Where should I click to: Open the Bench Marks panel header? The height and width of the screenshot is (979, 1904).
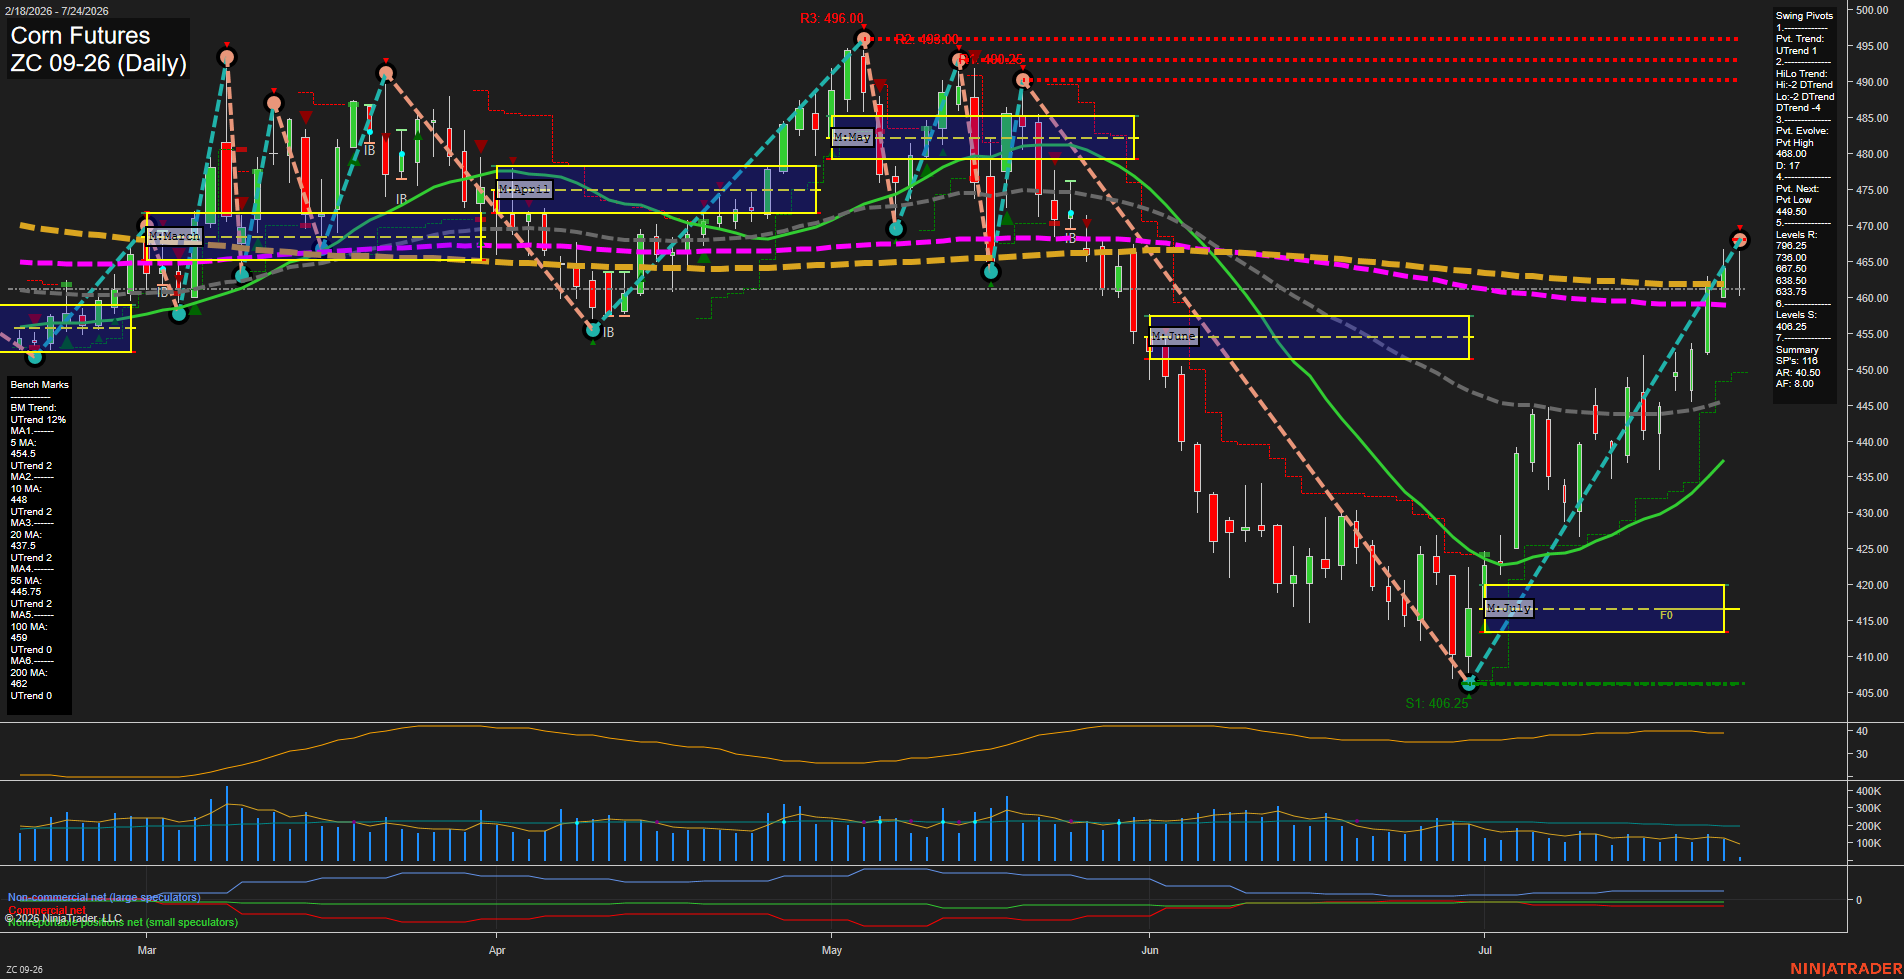(40, 385)
